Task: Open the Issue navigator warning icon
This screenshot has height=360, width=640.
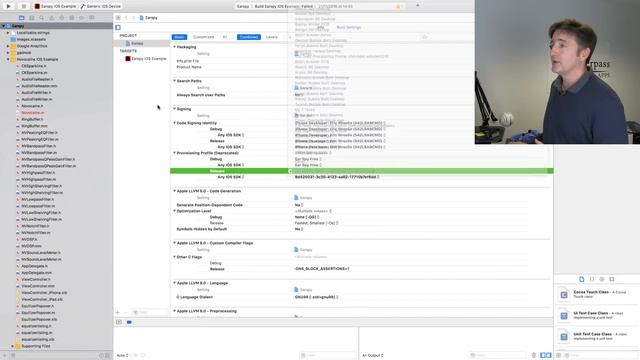Action: [x=52, y=18]
